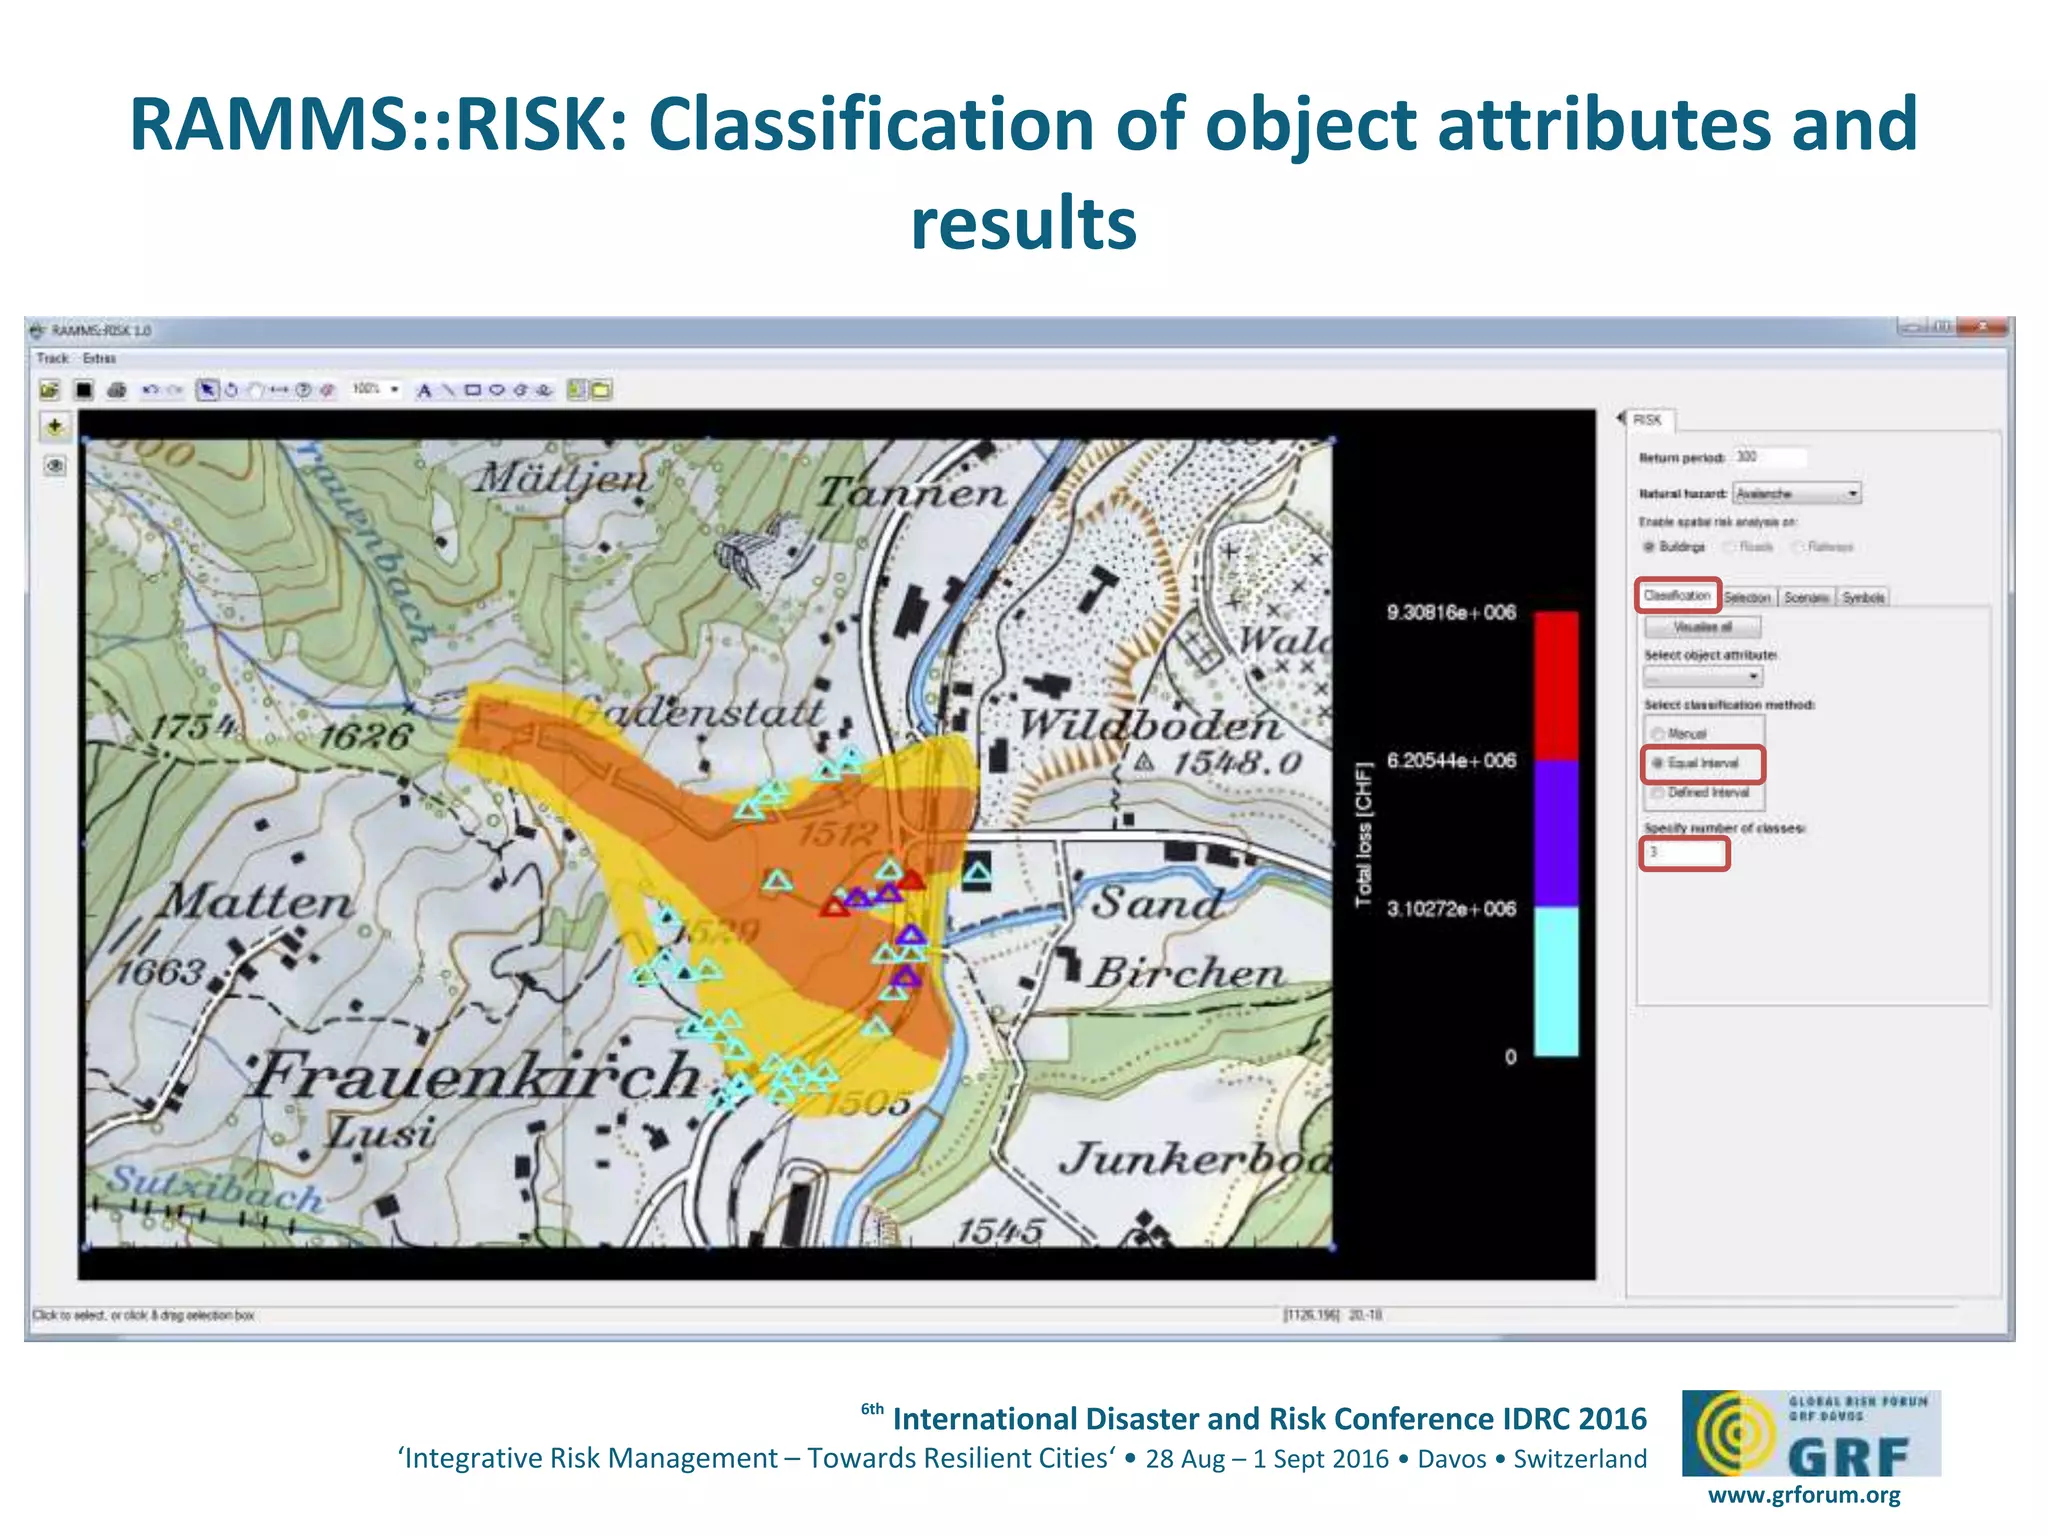Click the plus add-layer icon left of map
Viewport: 2048px width, 1536px height.
[55, 427]
